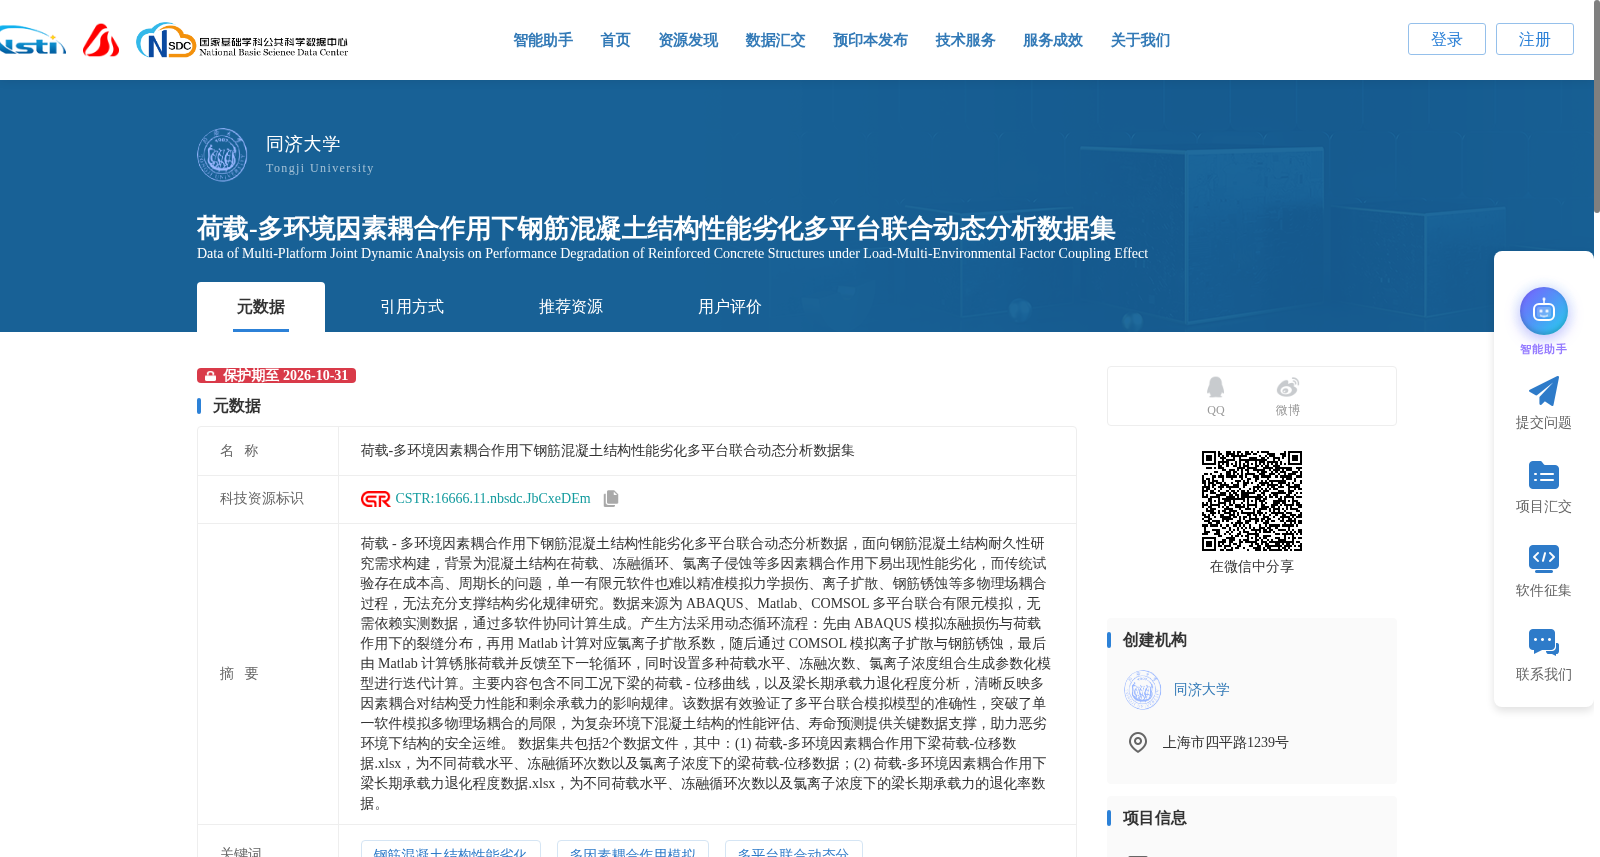Click the Tongji University emblem in banner
Viewport: 1600px width, 857px height.
(x=222, y=155)
